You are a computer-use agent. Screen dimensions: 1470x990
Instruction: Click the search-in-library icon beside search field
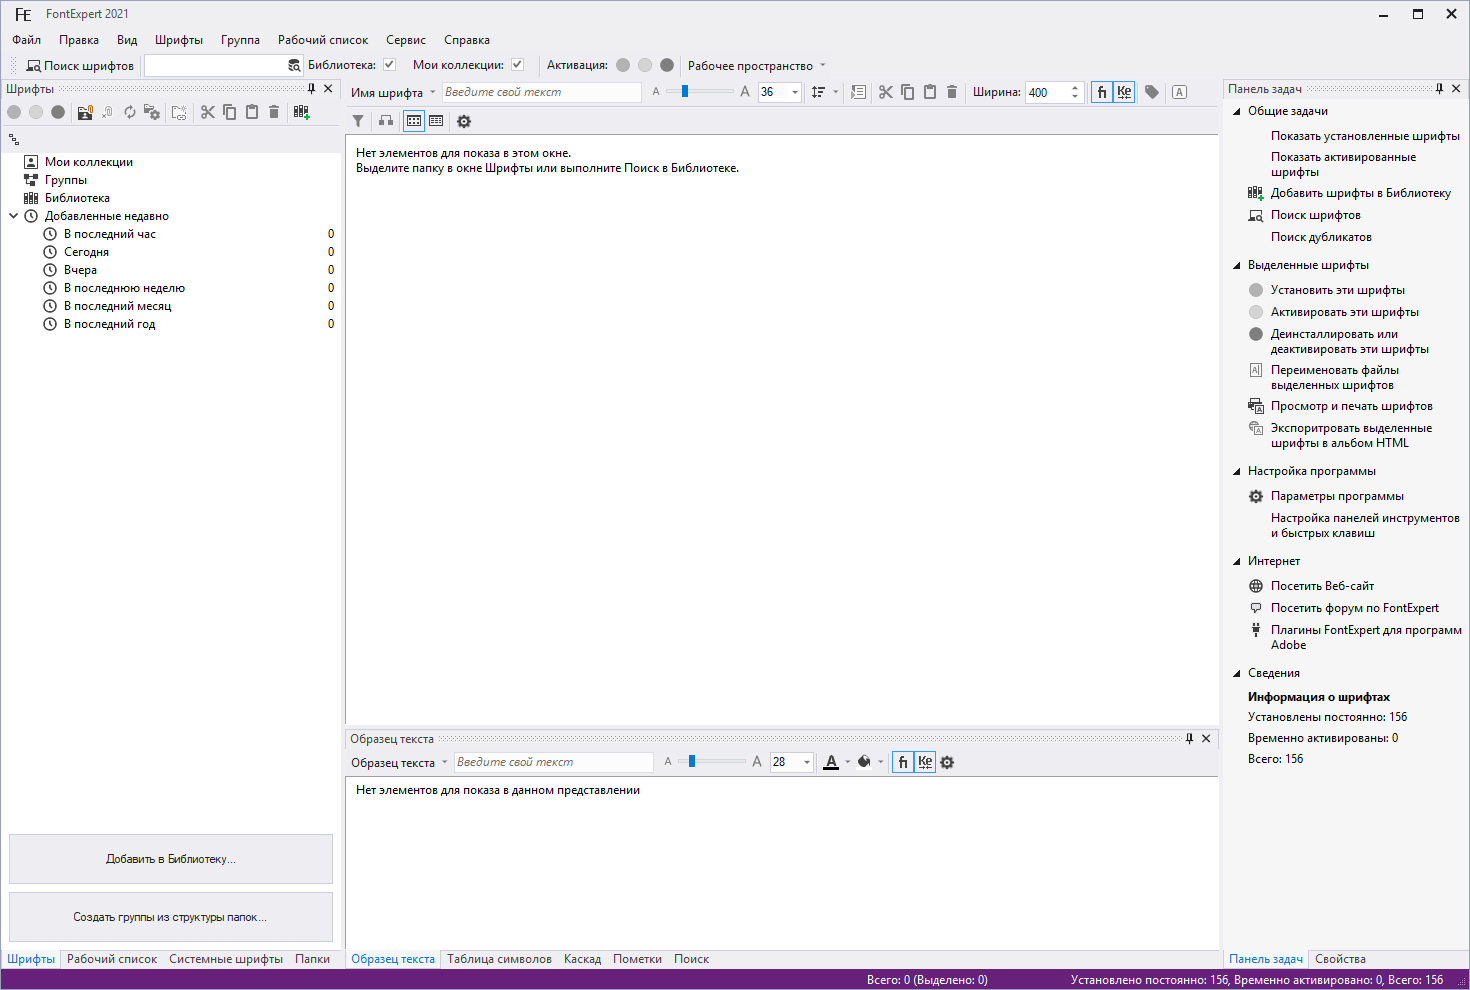[294, 65]
